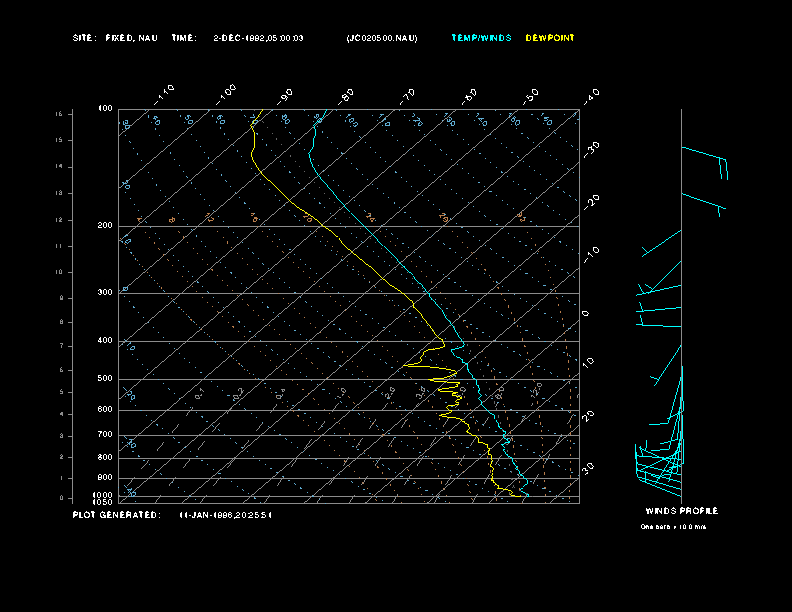
Task: Click the 300 pressure level label
Action: pyautogui.click(x=105, y=292)
